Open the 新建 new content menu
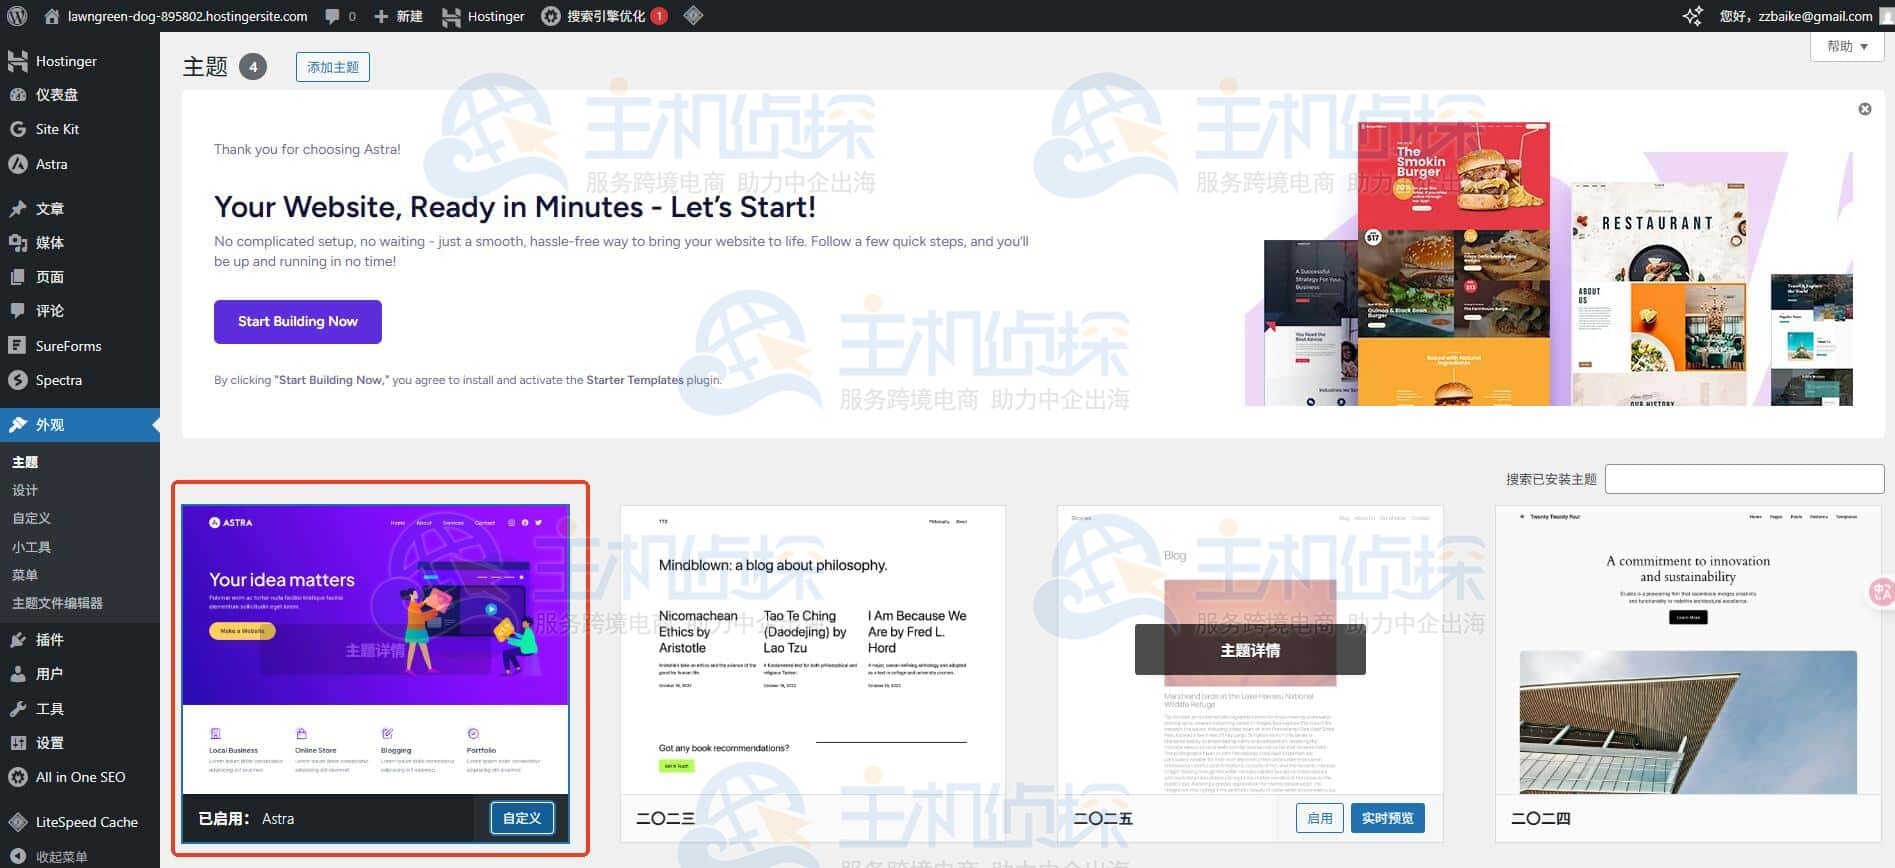The height and width of the screenshot is (868, 1895). (x=398, y=16)
